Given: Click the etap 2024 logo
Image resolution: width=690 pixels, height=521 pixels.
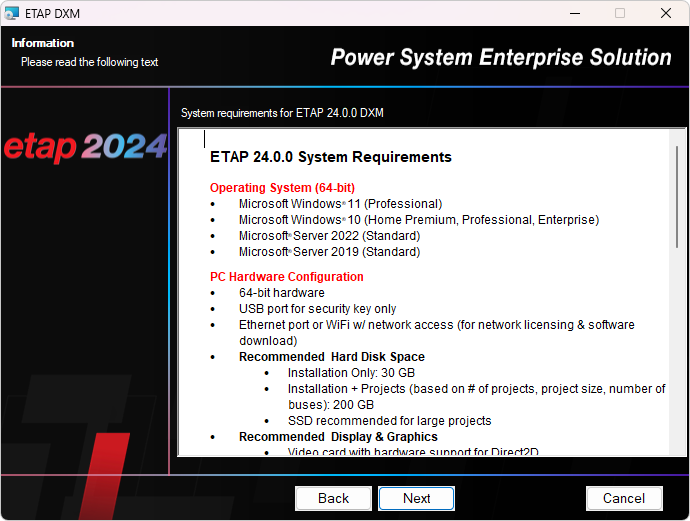Looking at the screenshot, I should point(85,147).
